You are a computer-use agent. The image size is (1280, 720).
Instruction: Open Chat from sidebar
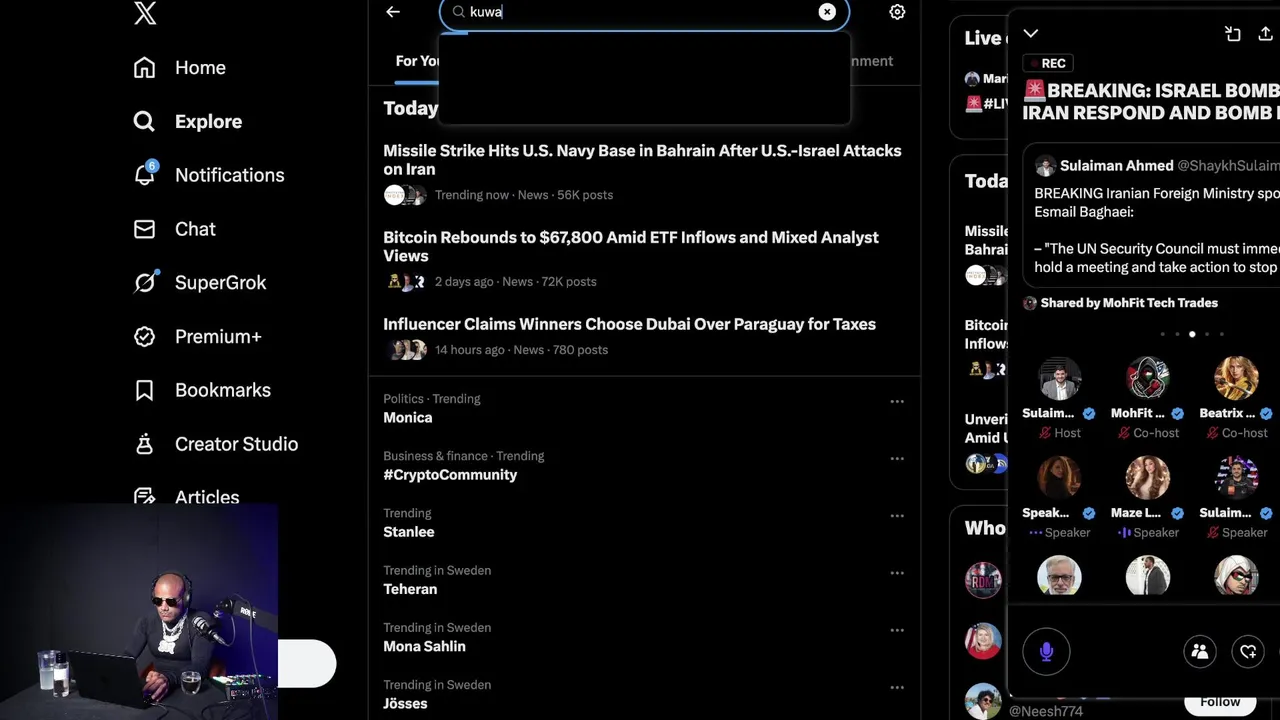click(175, 229)
